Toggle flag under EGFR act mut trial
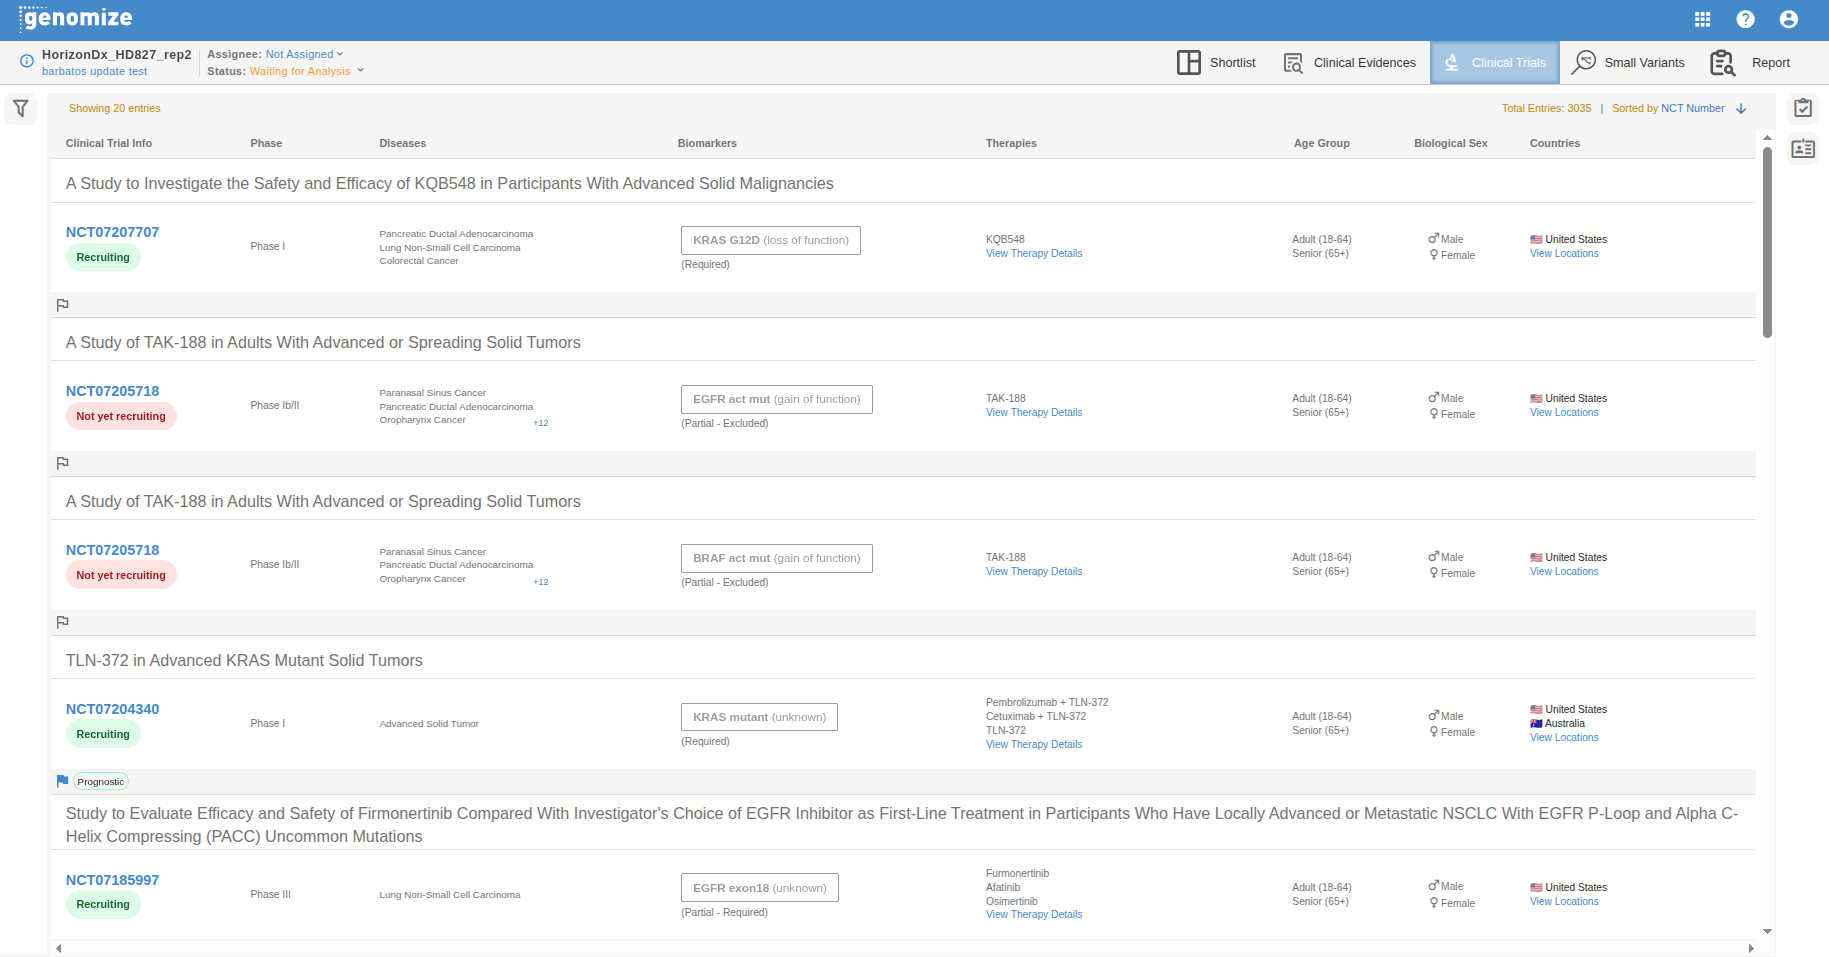1829x957 pixels. pos(63,463)
